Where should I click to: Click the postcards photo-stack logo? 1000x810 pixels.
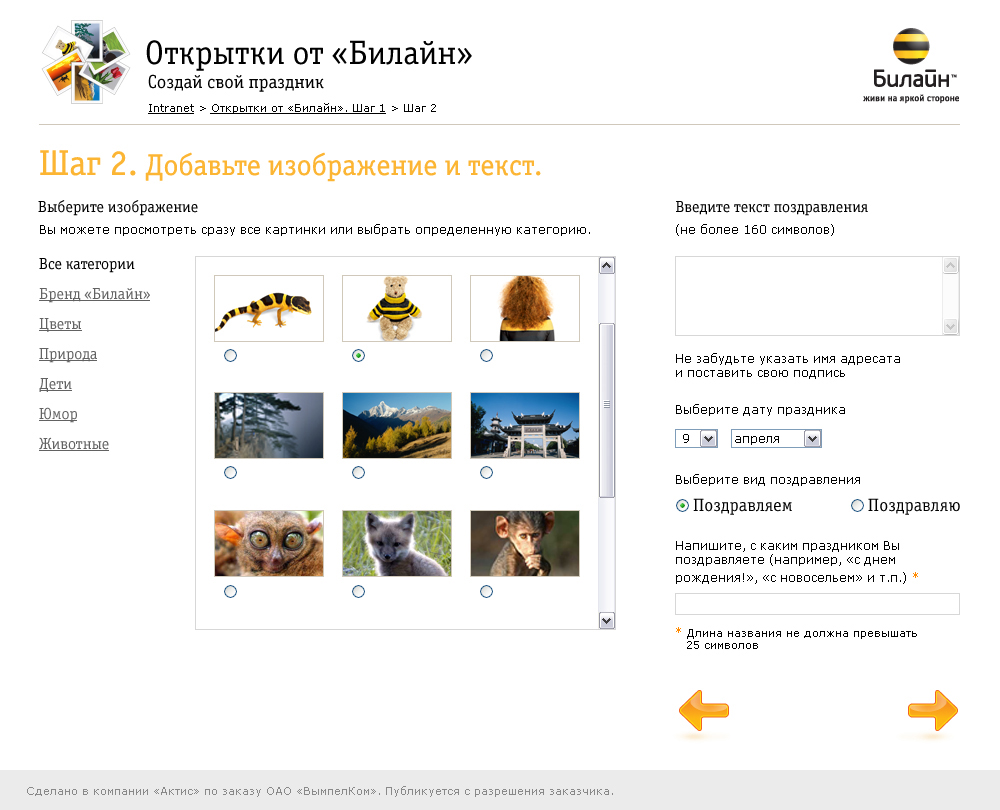(86, 62)
